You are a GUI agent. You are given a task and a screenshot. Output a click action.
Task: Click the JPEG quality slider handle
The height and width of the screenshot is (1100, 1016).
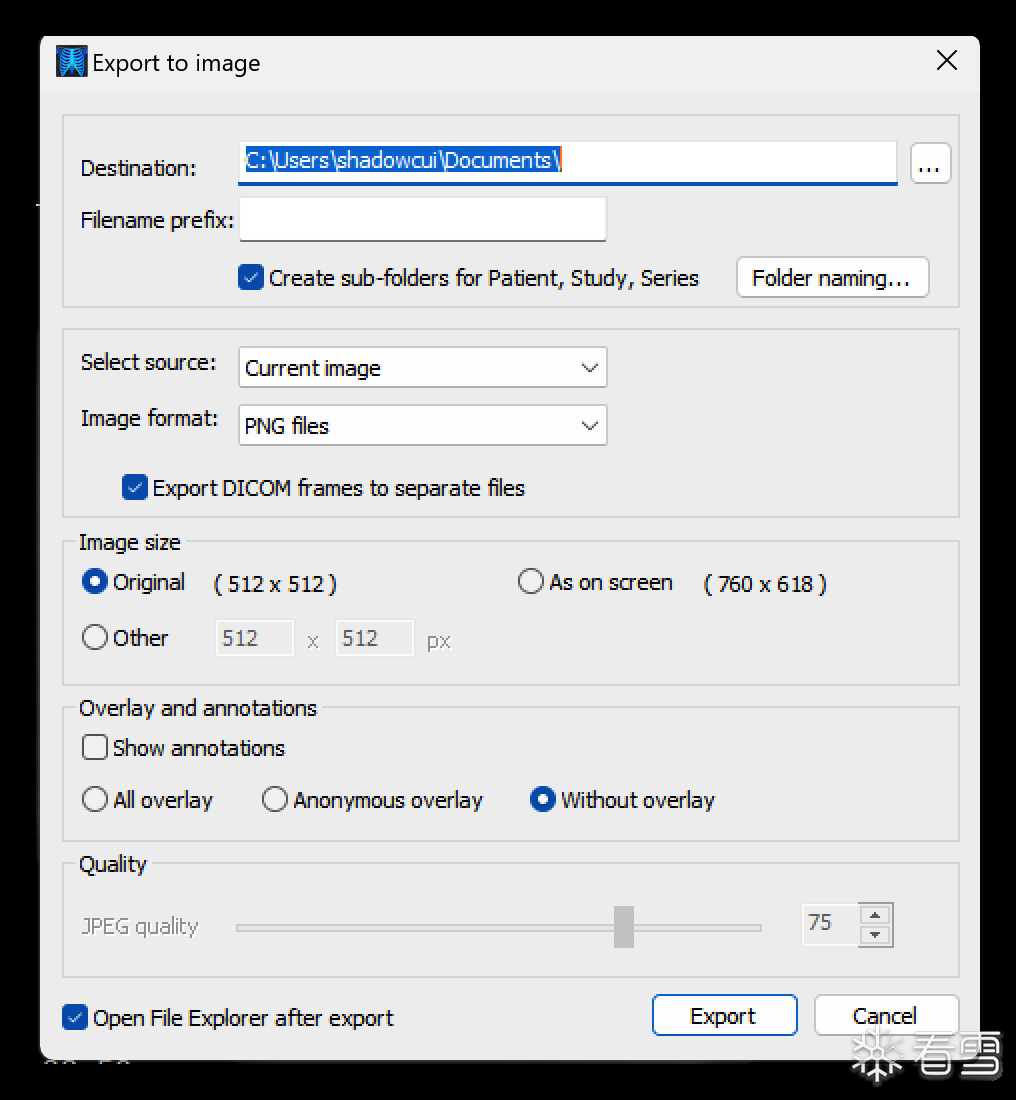pyautogui.click(x=624, y=927)
